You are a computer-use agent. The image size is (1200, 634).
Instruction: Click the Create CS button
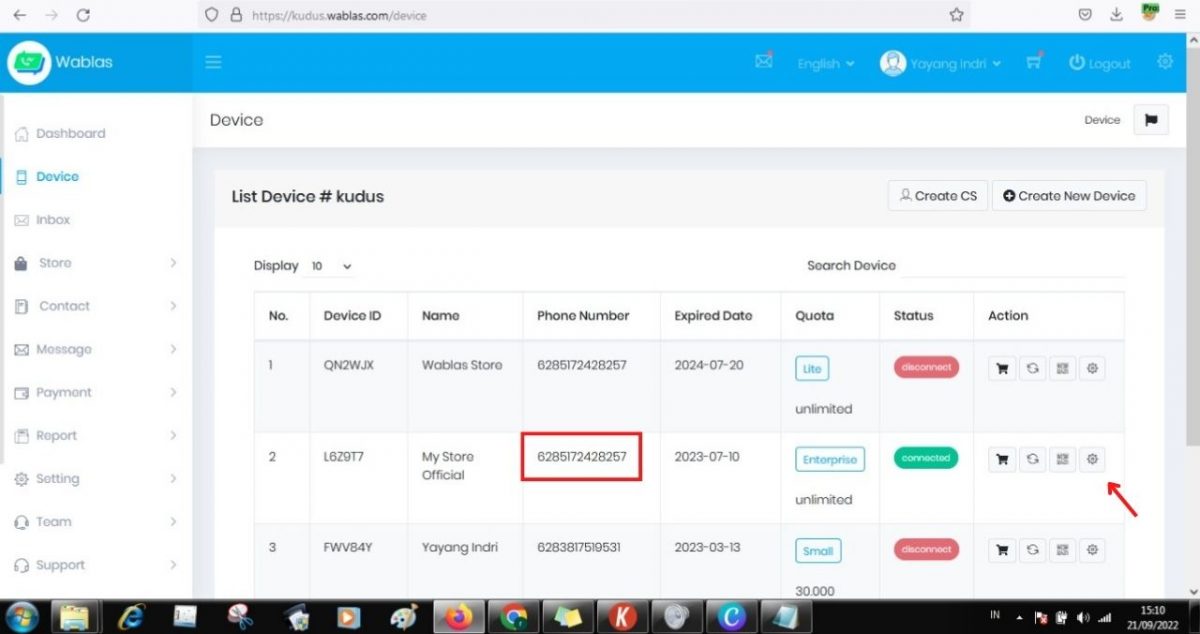[937, 195]
